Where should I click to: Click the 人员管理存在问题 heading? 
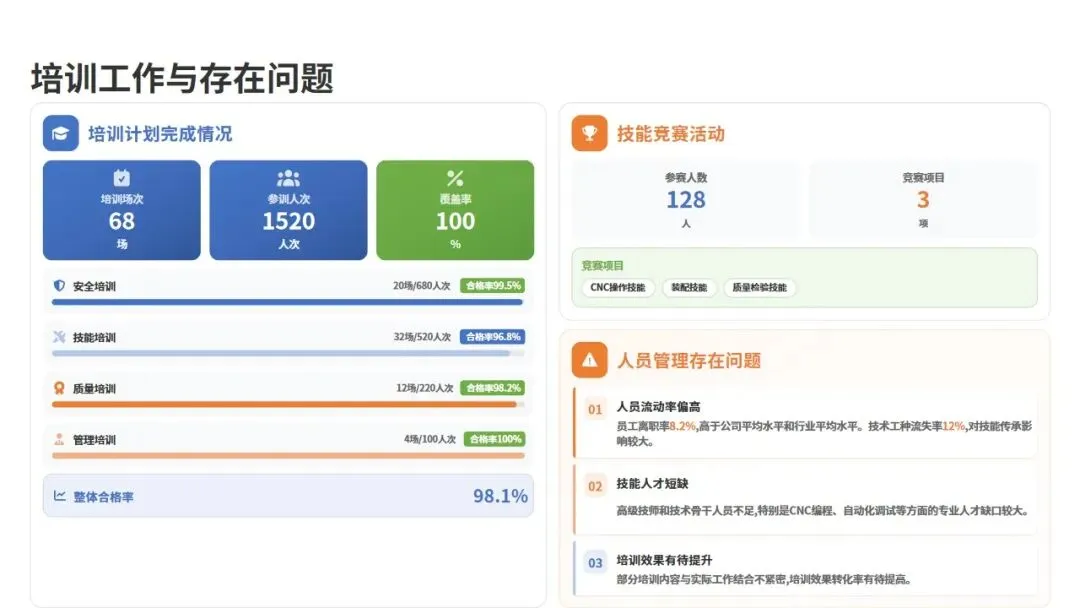[689, 361]
